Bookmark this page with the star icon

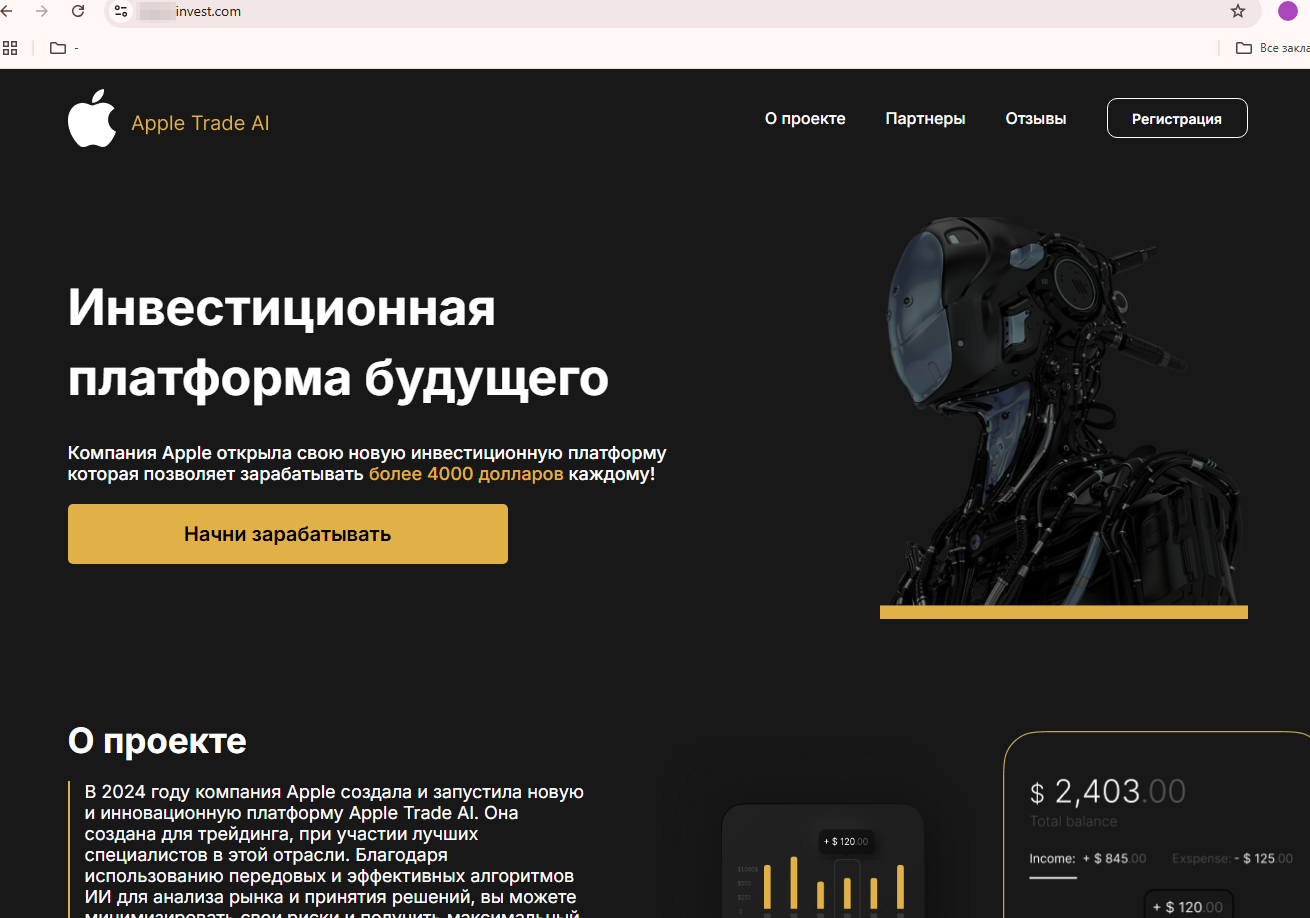[x=1238, y=12]
